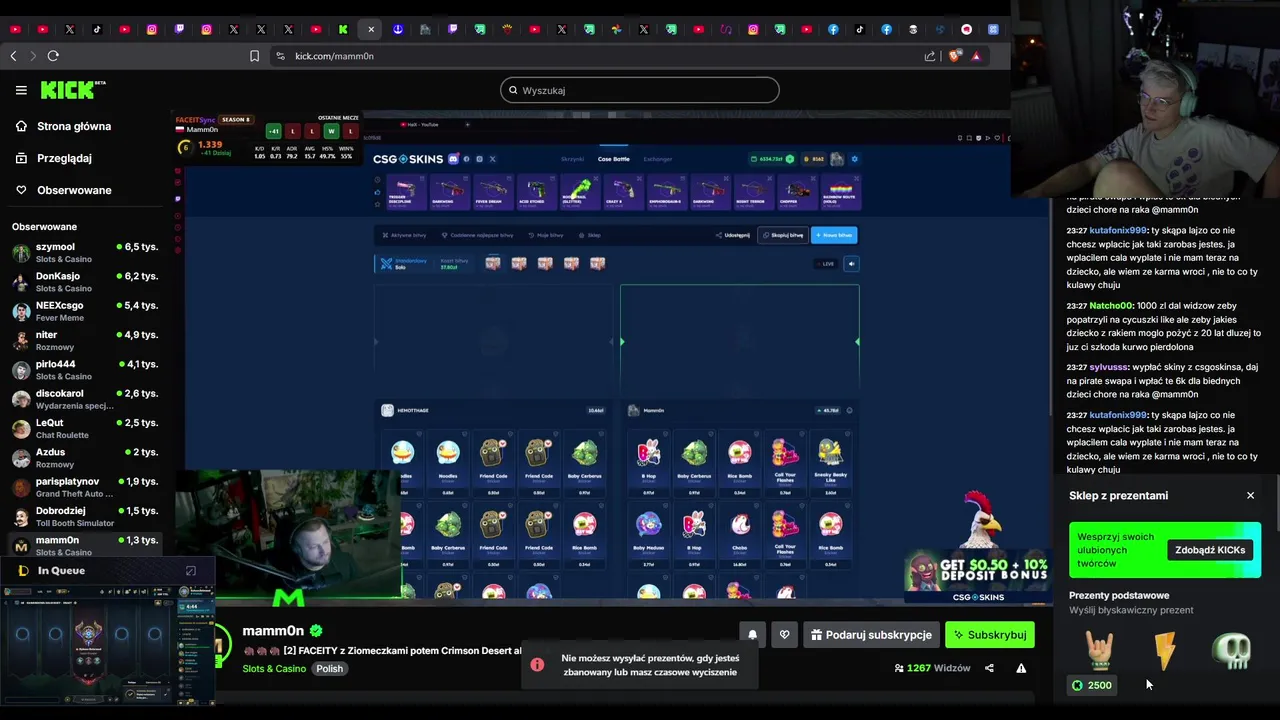
Task: Switch to the green Kick tab
Action: tap(343, 29)
